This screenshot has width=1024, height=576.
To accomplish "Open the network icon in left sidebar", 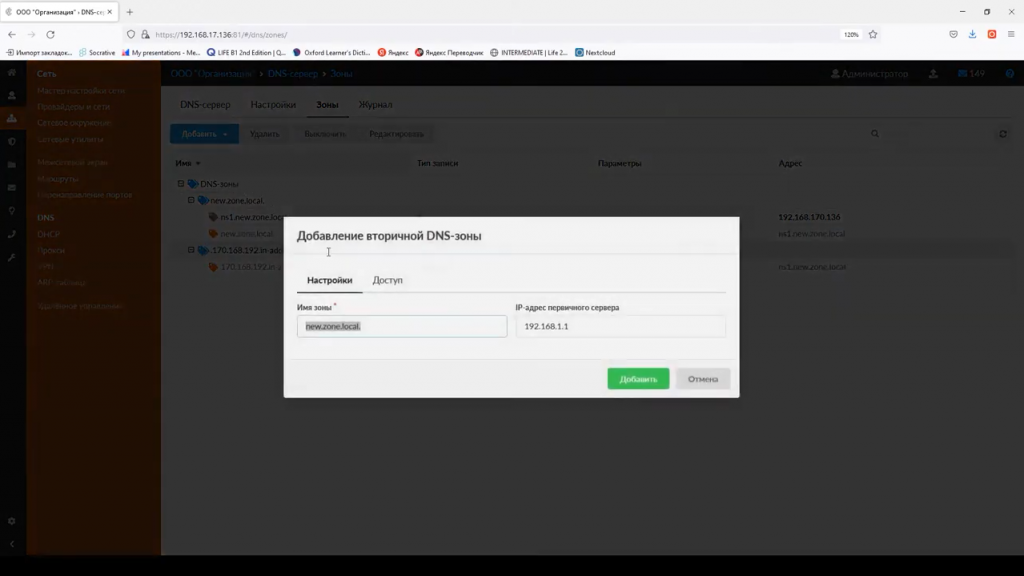I will click(12, 118).
